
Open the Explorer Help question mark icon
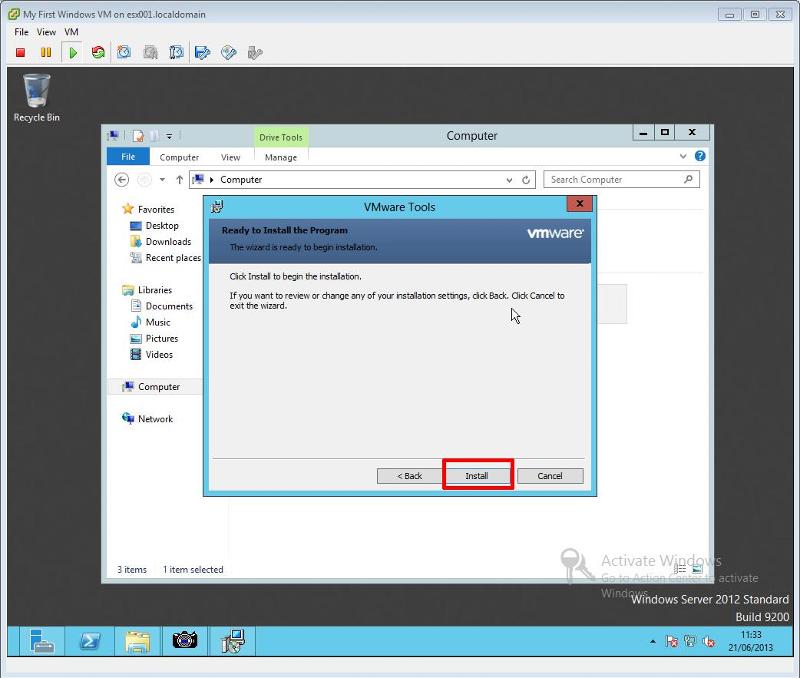click(700, 156)
